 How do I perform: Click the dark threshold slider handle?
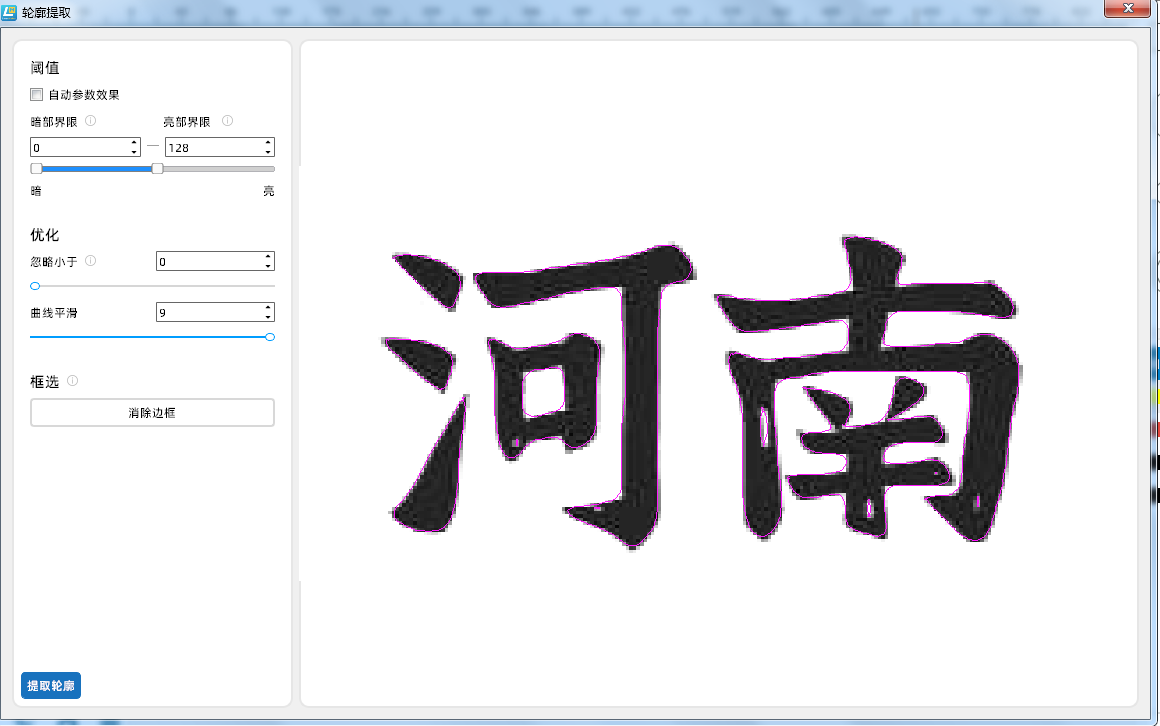(36, 169)
